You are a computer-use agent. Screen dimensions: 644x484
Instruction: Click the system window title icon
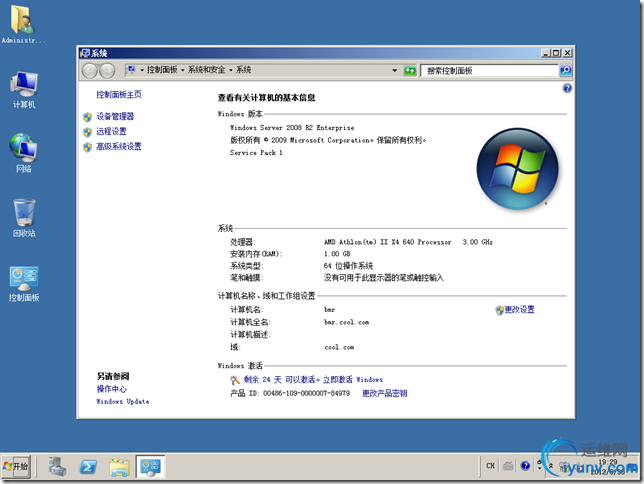click(x=85, y=53)
